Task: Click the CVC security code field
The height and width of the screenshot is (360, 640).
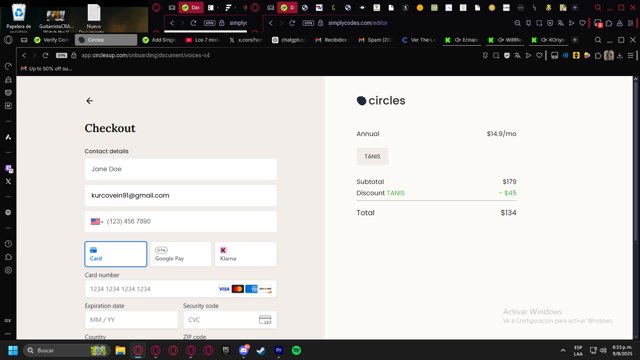Action: click(x=230, y=320)
